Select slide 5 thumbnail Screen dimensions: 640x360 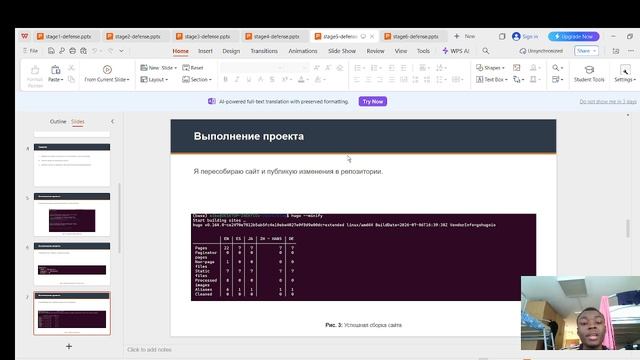72,214
